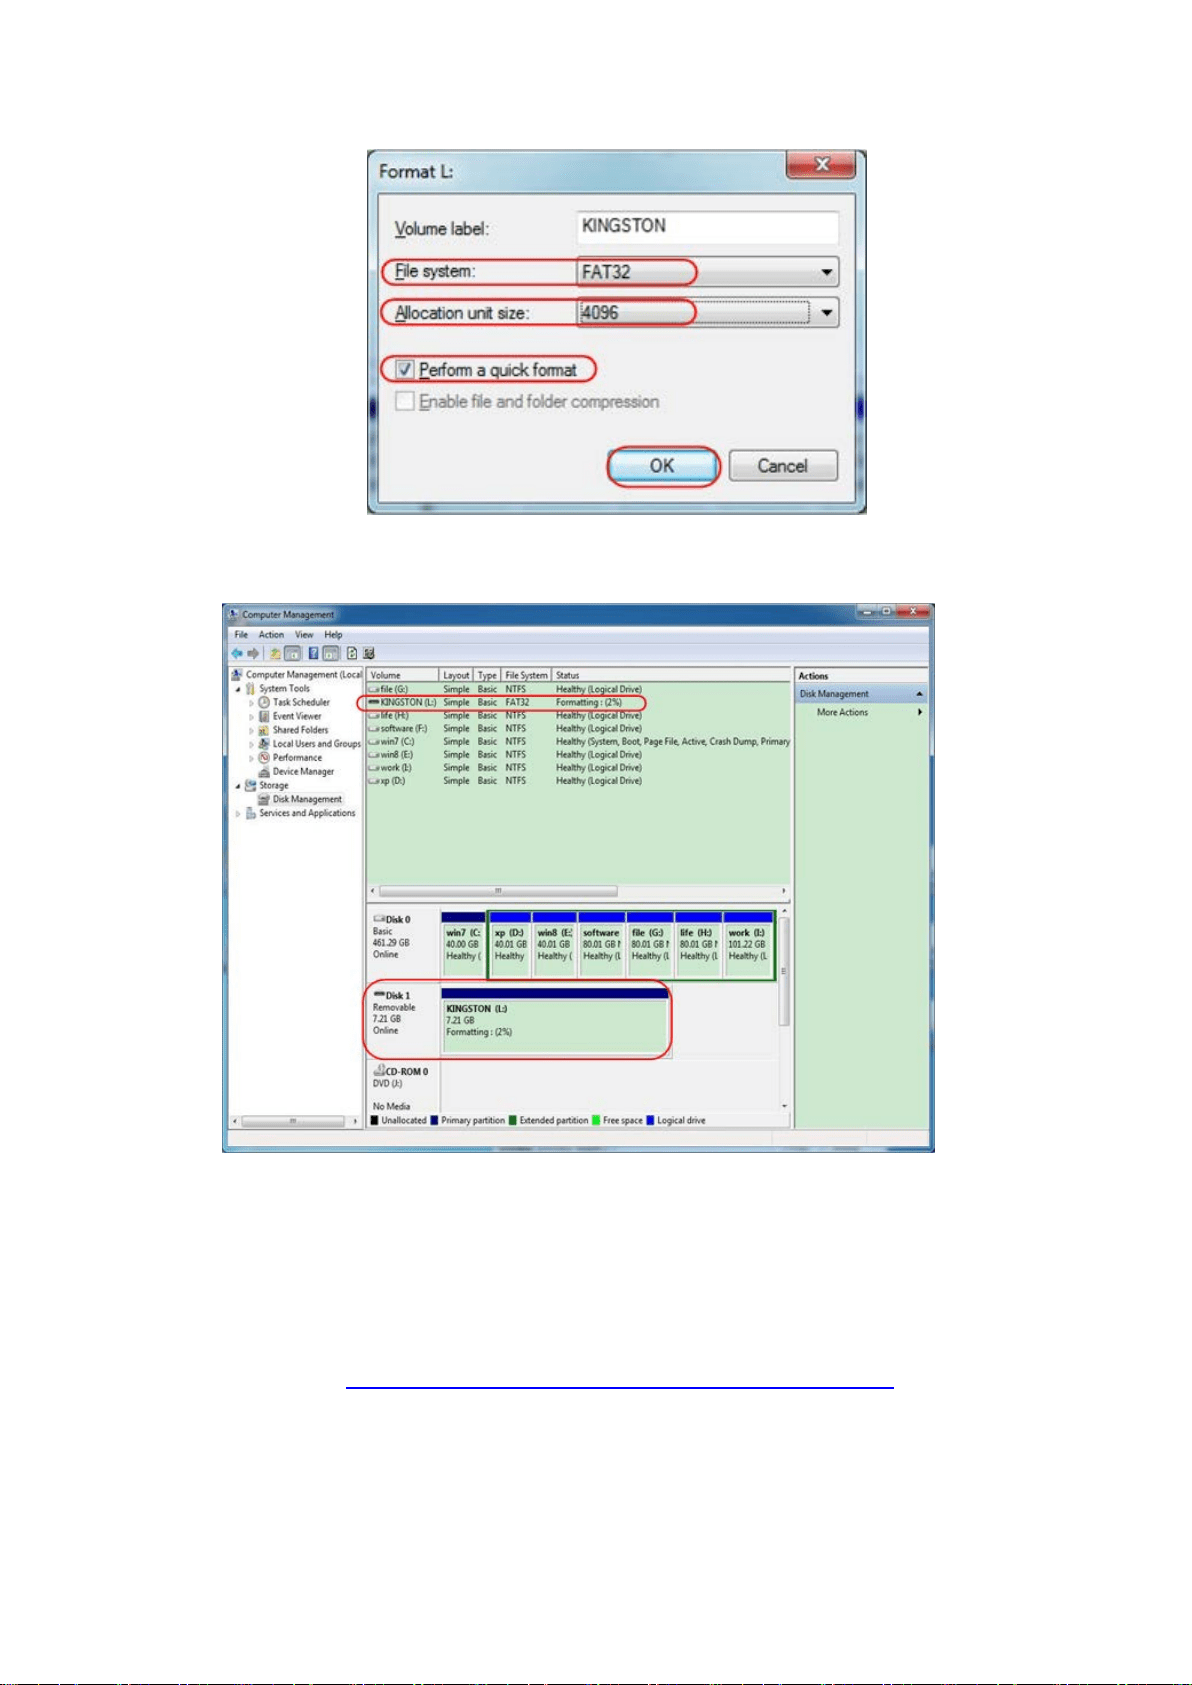This screenshot has height=1685, width=1192.
Task: Select the win7 (C:) partition block
Action: coord(463,945)
